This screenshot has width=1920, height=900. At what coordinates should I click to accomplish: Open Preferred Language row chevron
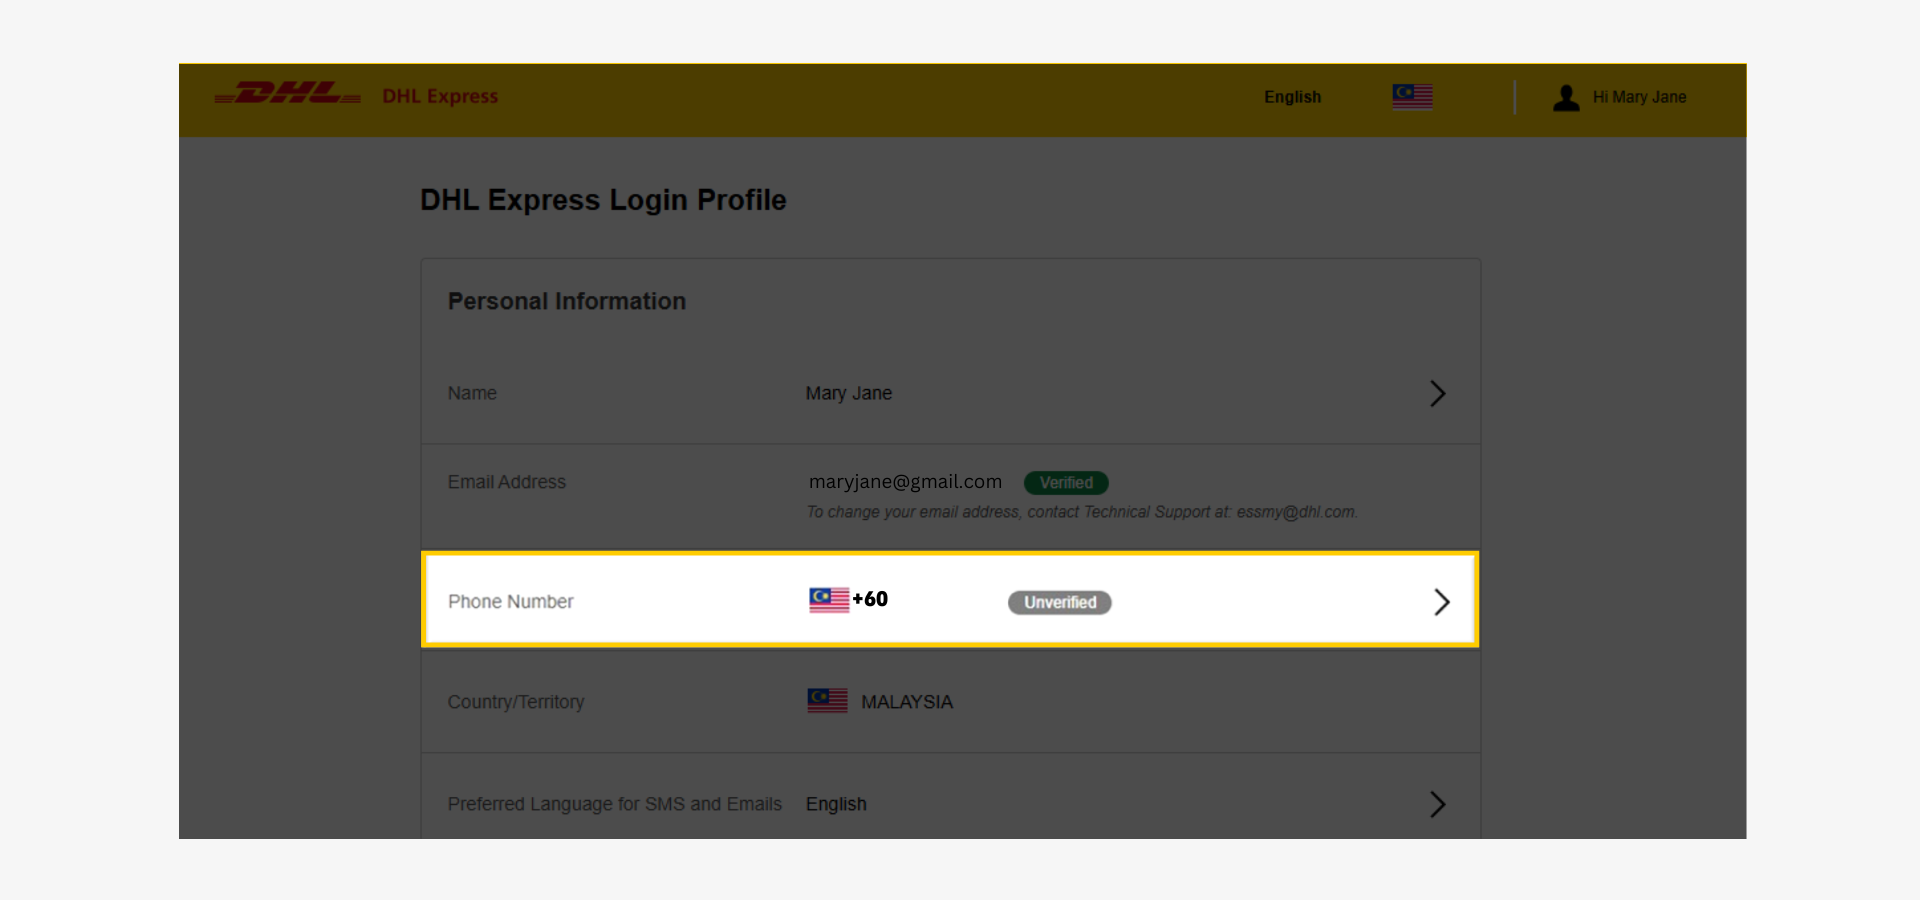tap(1437, 804)
